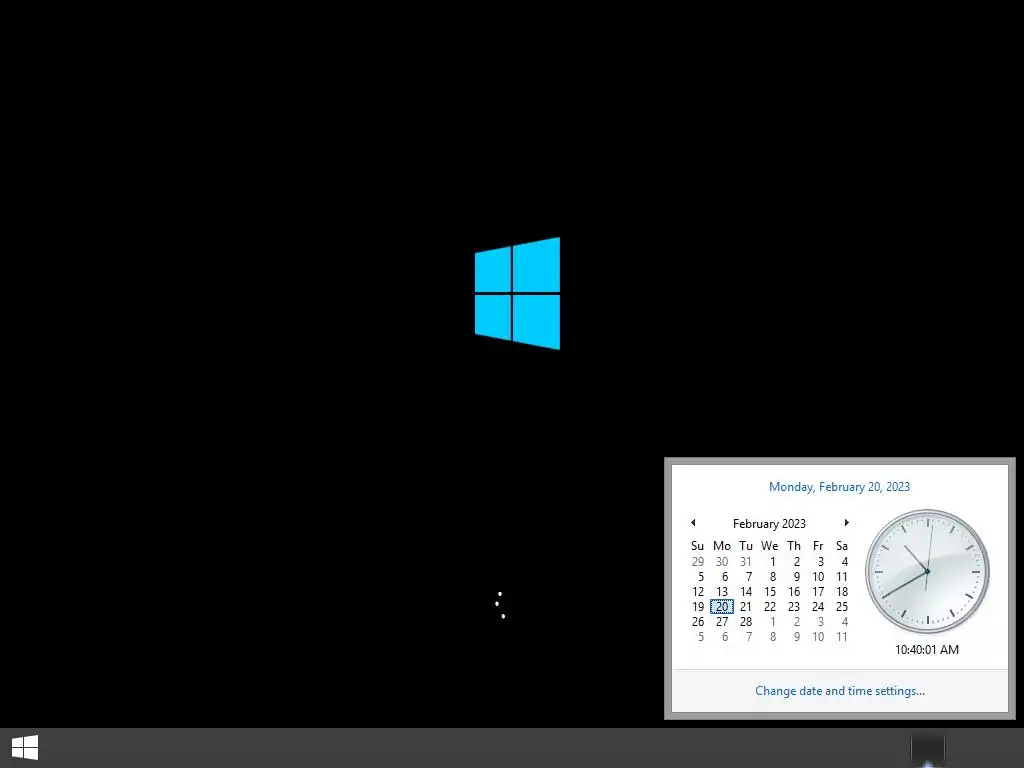Select Friday February 3 in first row

point(821,562)
